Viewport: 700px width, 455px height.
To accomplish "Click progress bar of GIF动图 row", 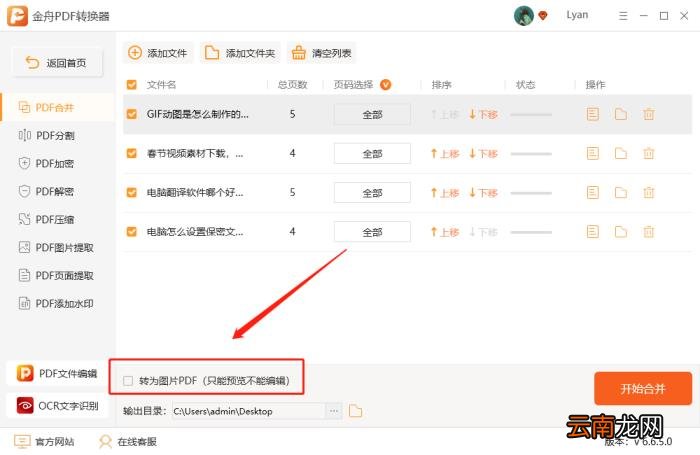I will [x=531, y=115].
